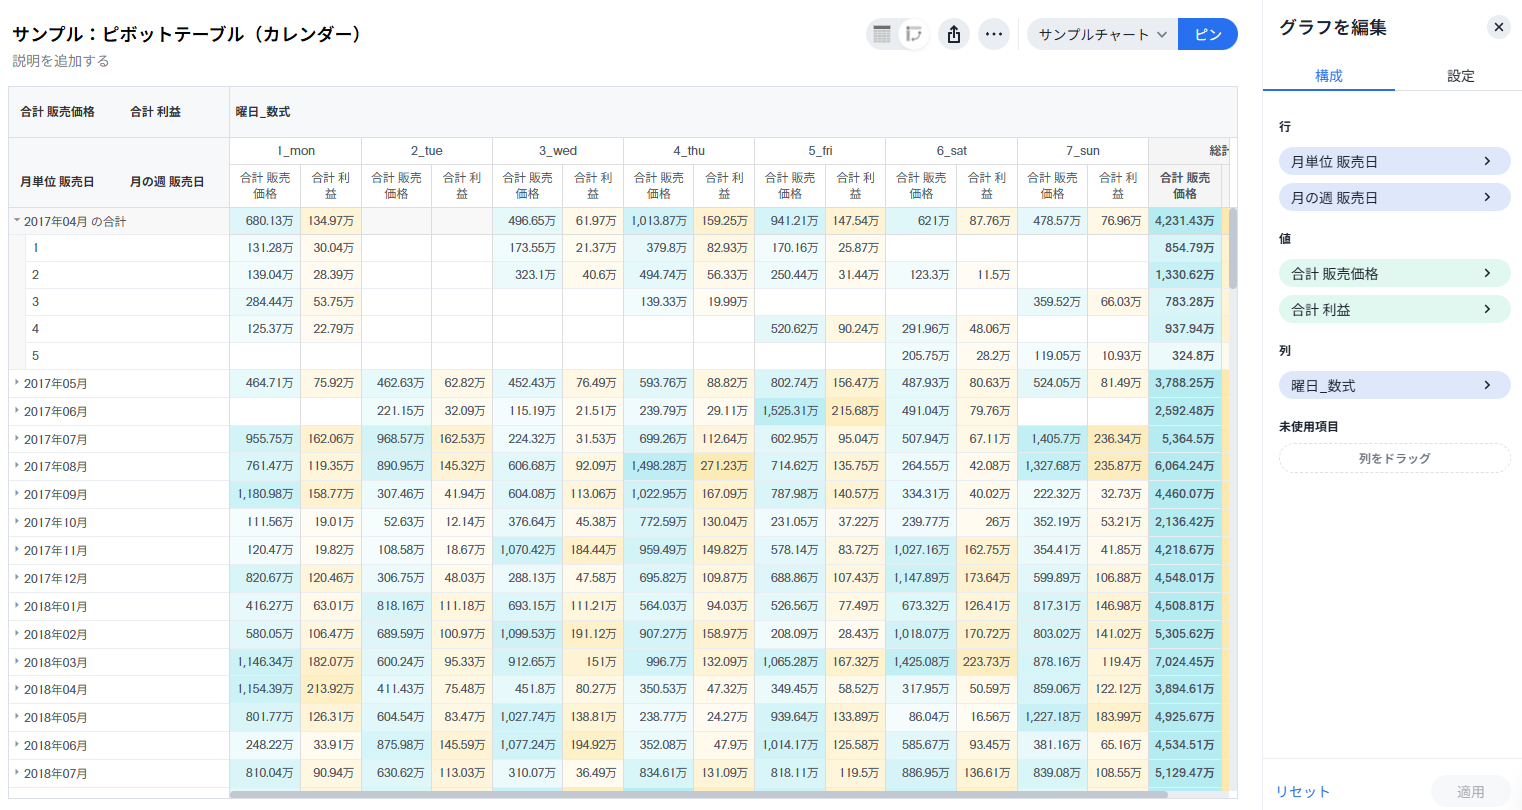Open chevron on 合計 販売価格 value field

(x=1487, y=273)
